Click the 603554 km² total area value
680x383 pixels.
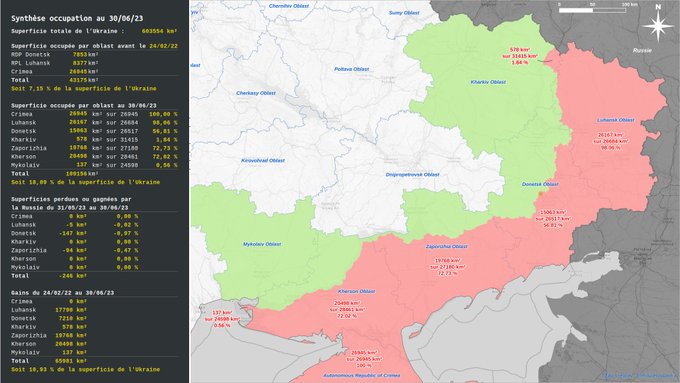tap(159, 31)
